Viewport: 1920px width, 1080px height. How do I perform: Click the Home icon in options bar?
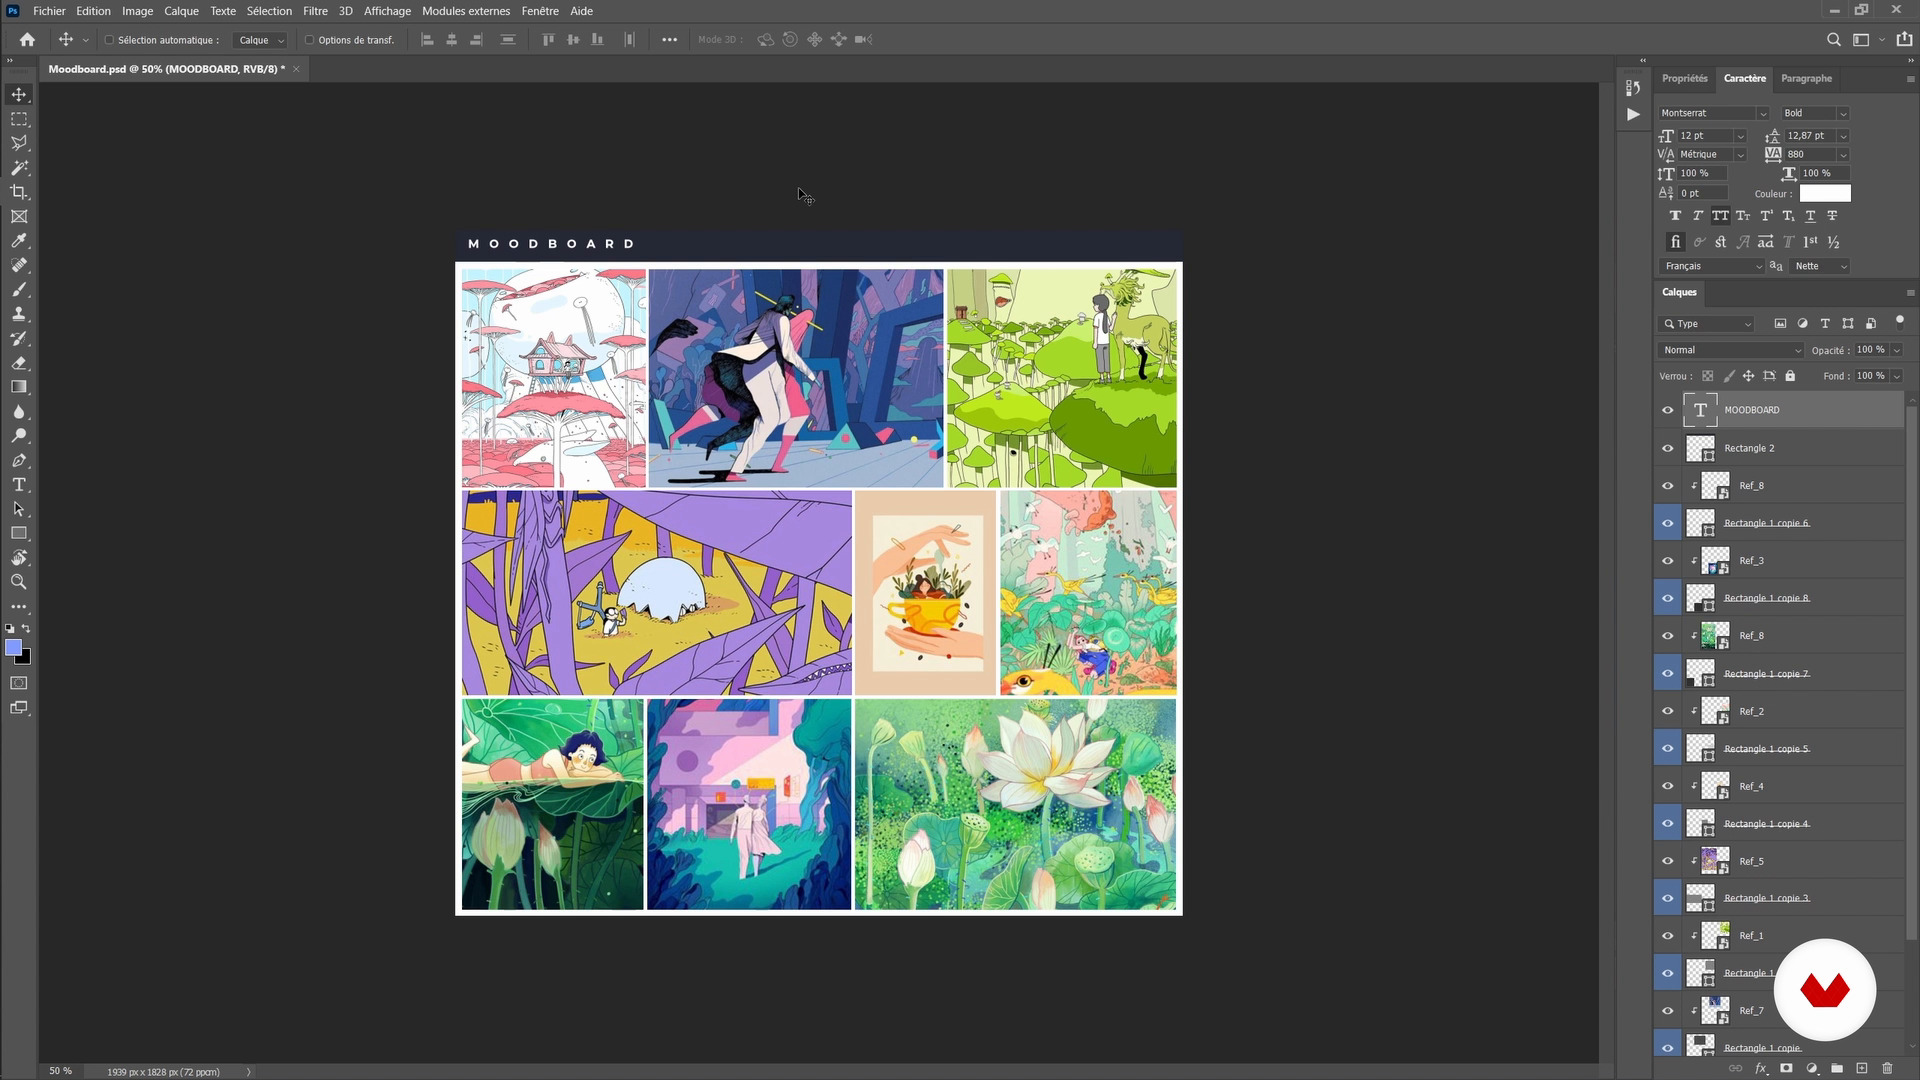[x=27, y=40]
